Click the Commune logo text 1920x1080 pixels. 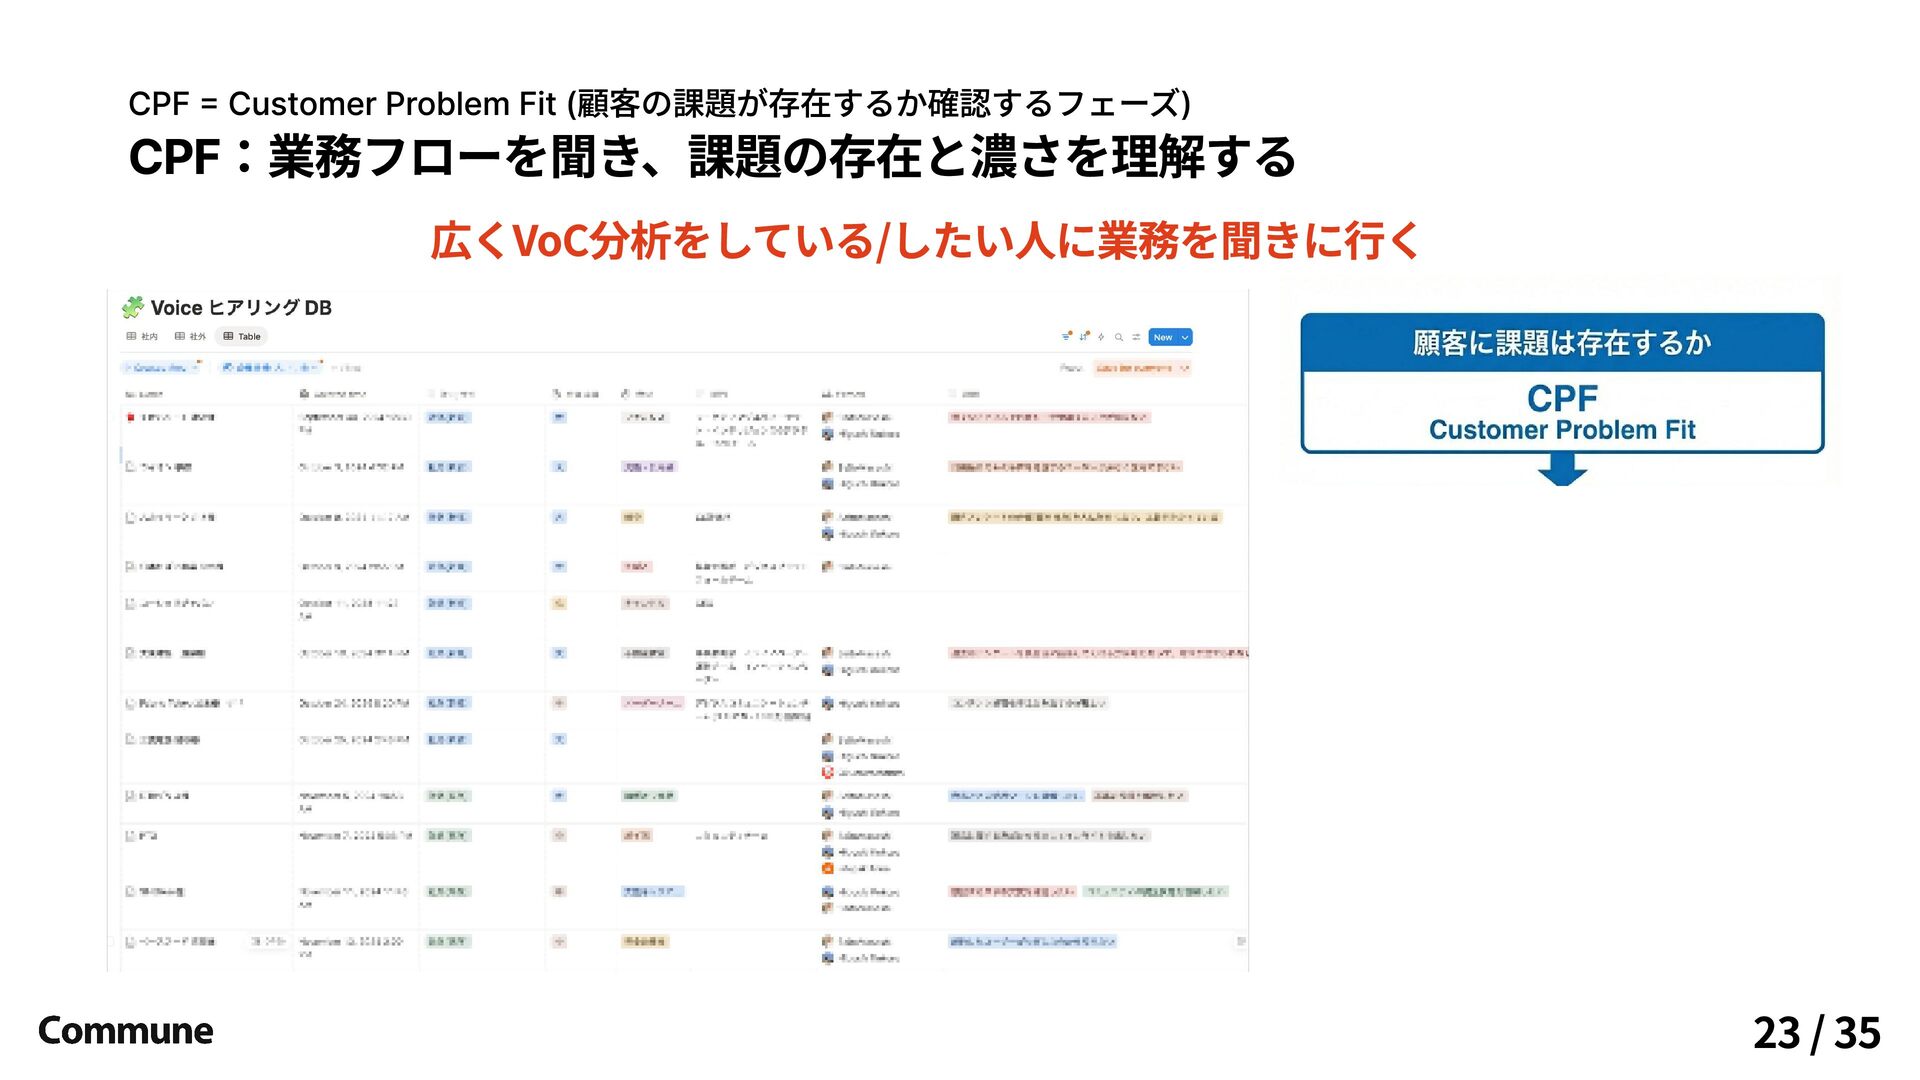(125, 1030)
